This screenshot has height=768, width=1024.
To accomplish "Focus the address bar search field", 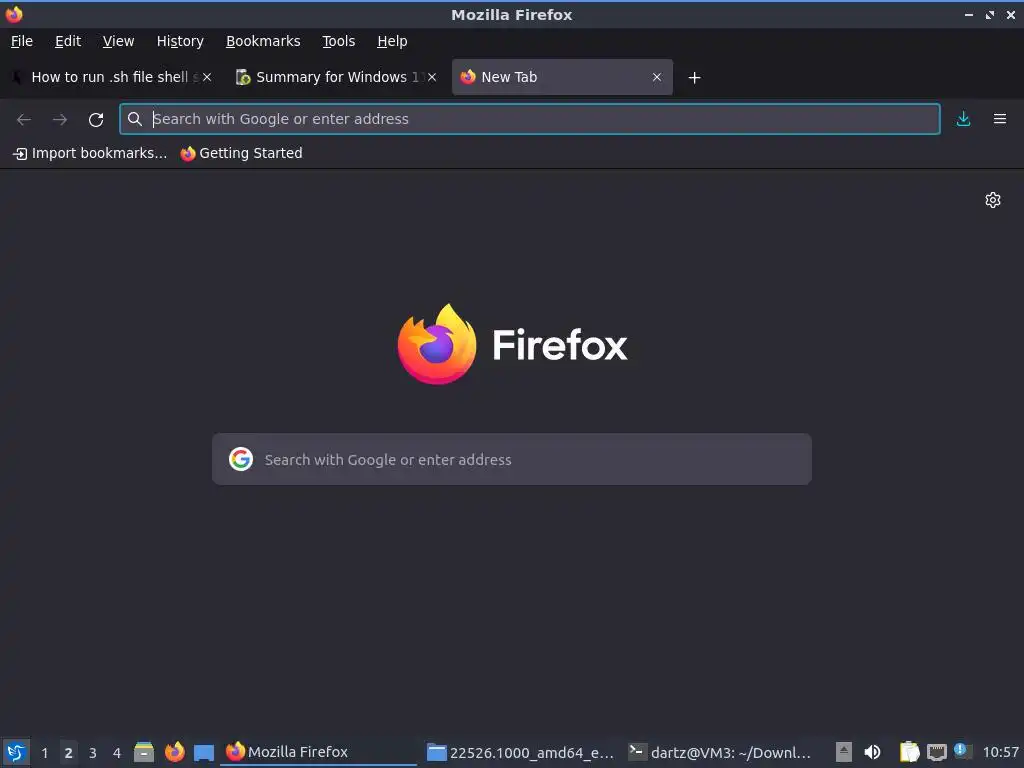I will point(530,119).
